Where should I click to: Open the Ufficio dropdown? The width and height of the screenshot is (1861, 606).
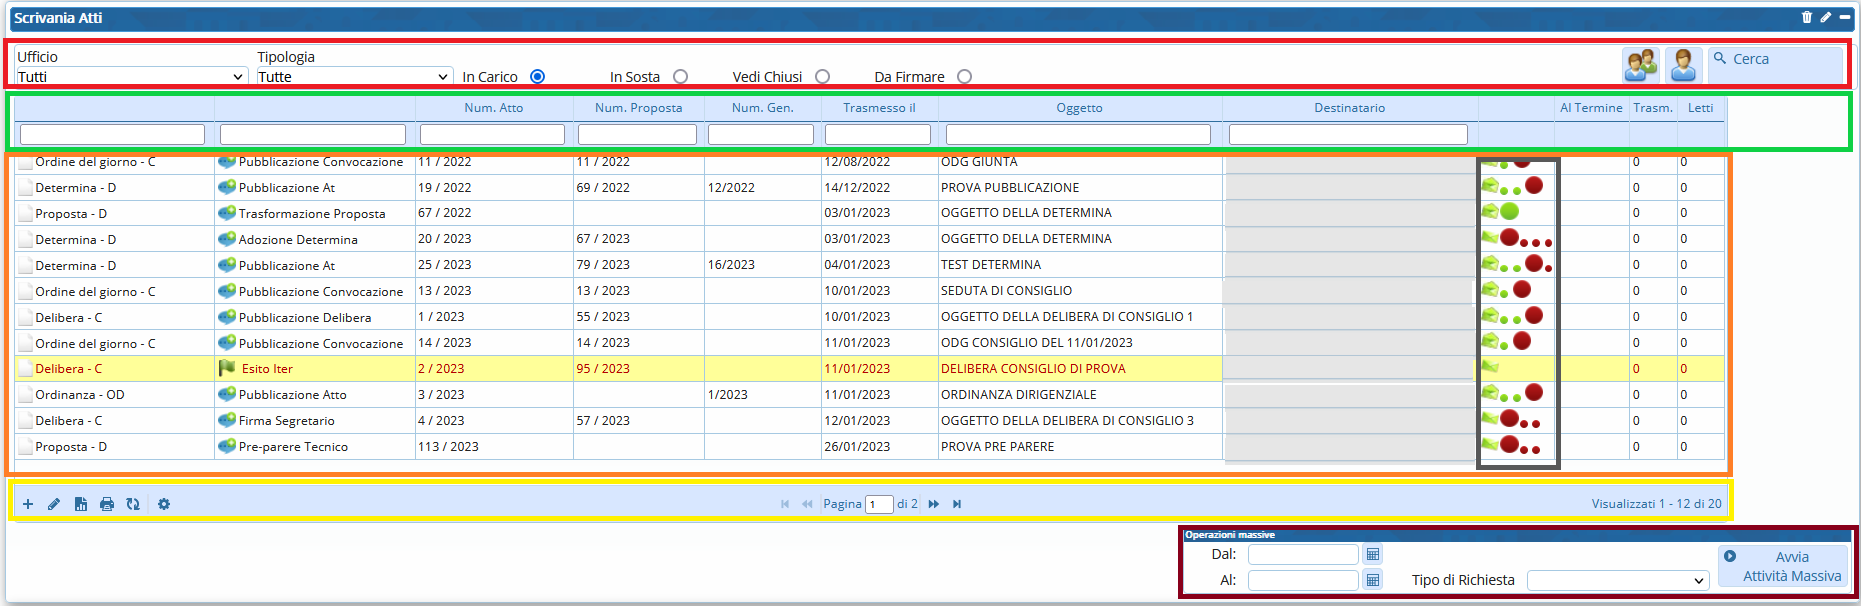point(131,77)
